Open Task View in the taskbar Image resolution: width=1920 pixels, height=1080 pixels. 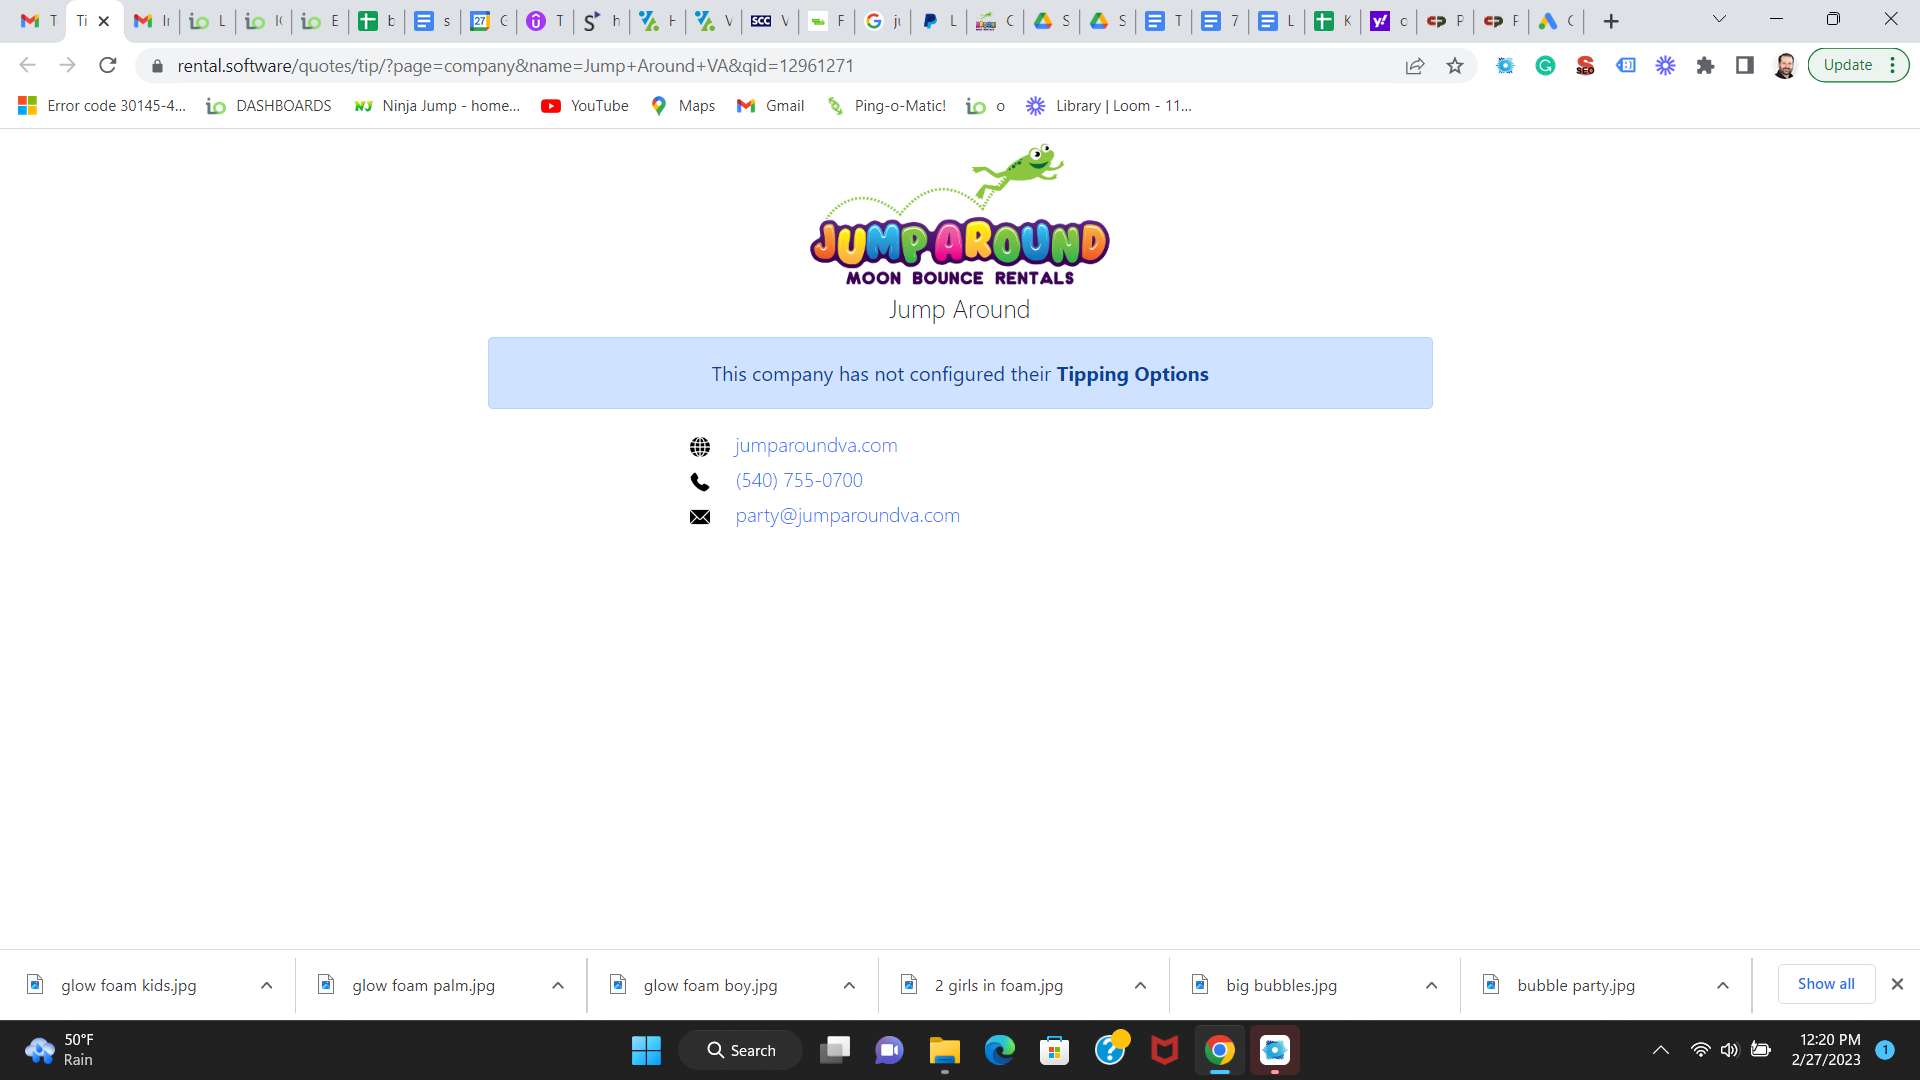(x=834, y=1050)
